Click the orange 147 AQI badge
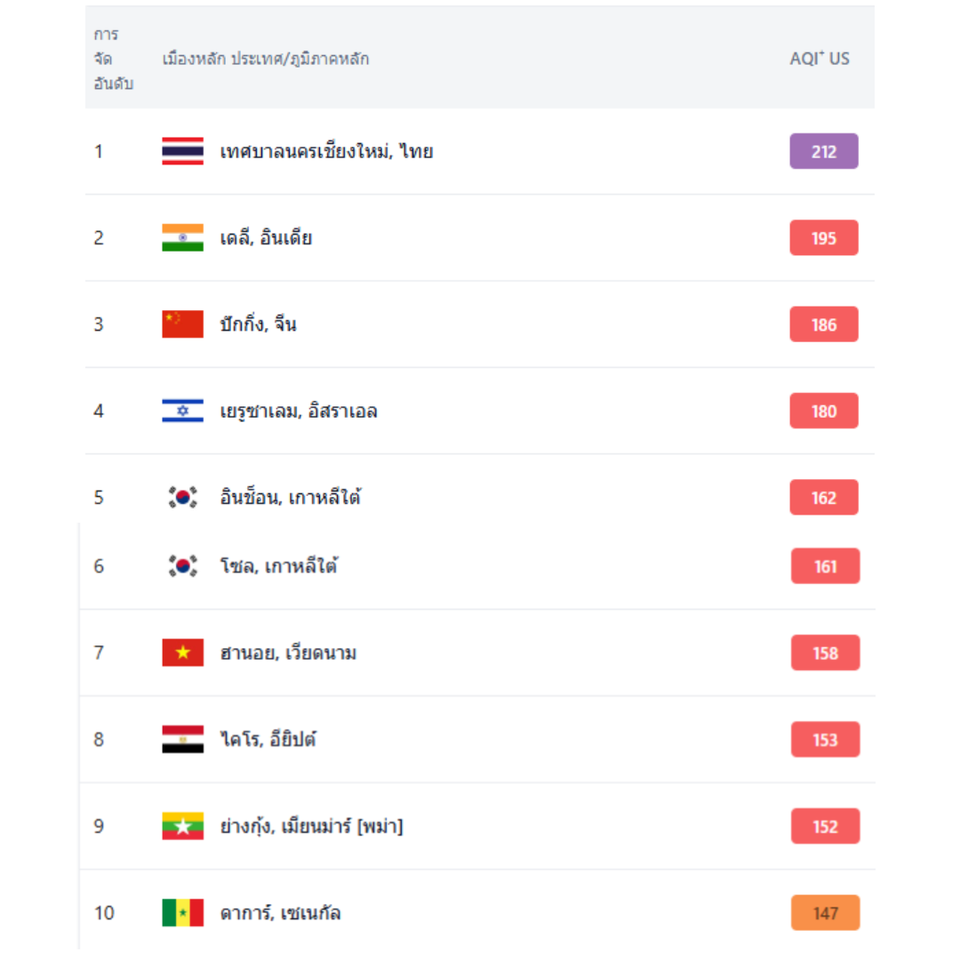The width and height of the screenshot is (960, 960). (x=825, y=913)
